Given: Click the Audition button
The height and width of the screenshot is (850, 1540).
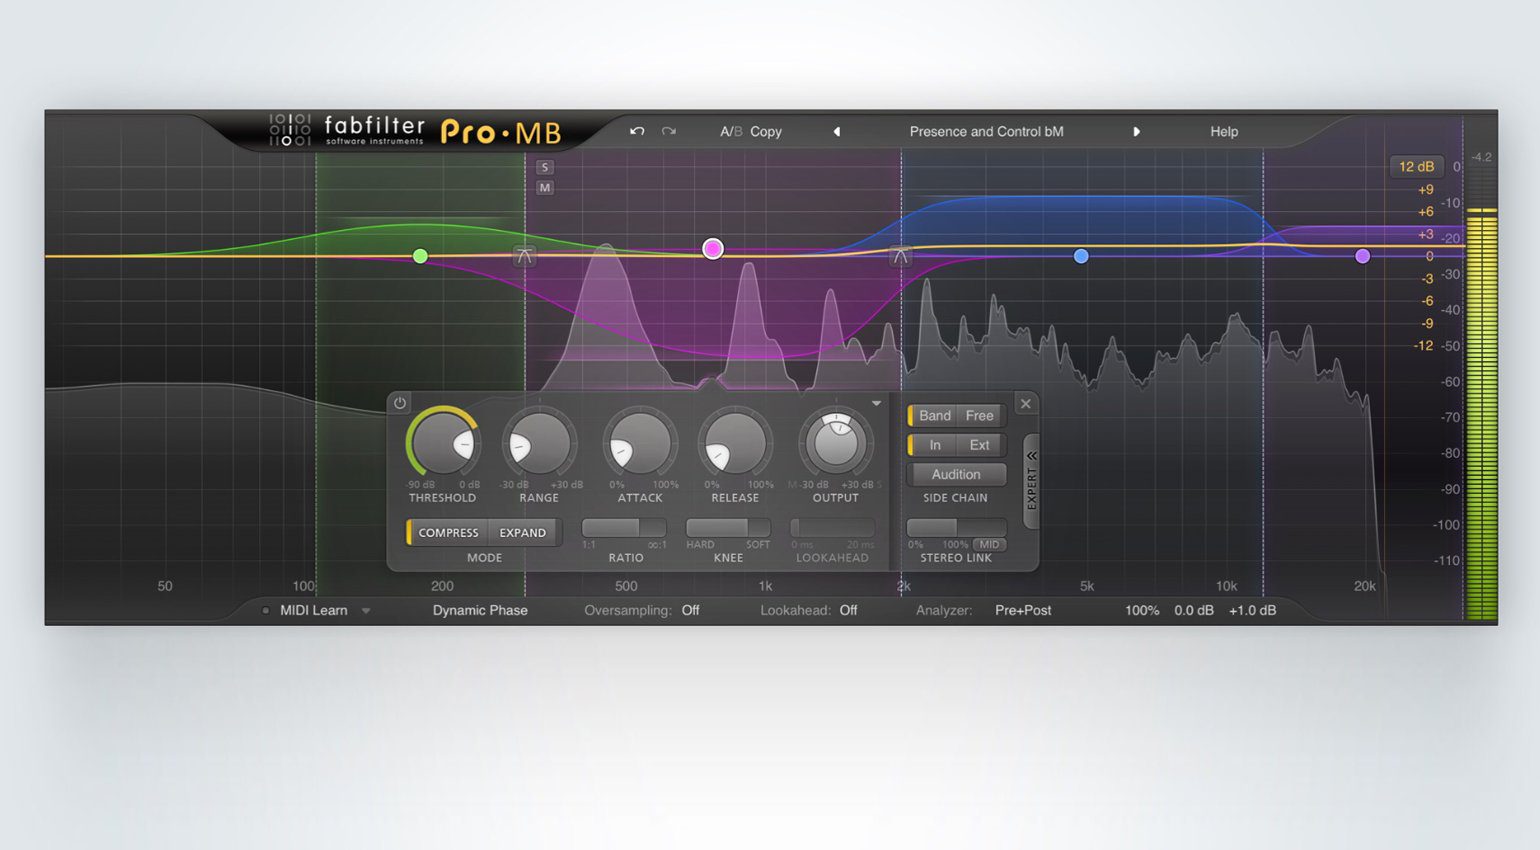Looking at the screenshot, I should [955, 474].
